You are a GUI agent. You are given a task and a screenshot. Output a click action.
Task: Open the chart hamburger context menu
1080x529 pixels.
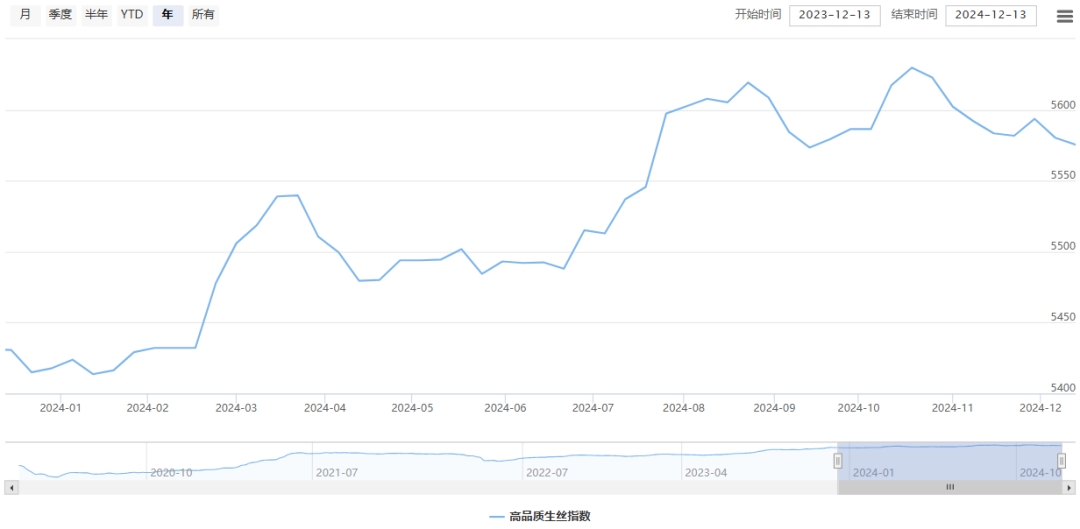pyautogui.click(x=1065, y=16)
